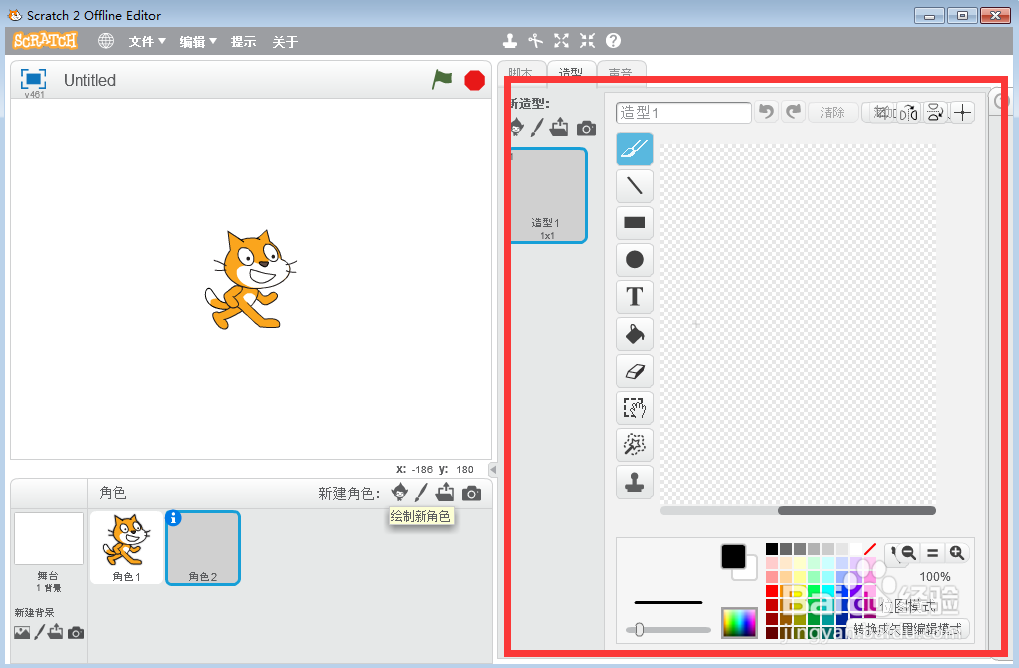1019x668 pixels.
Task: Select the Shrink sprite tool
Action: [587, 41]
